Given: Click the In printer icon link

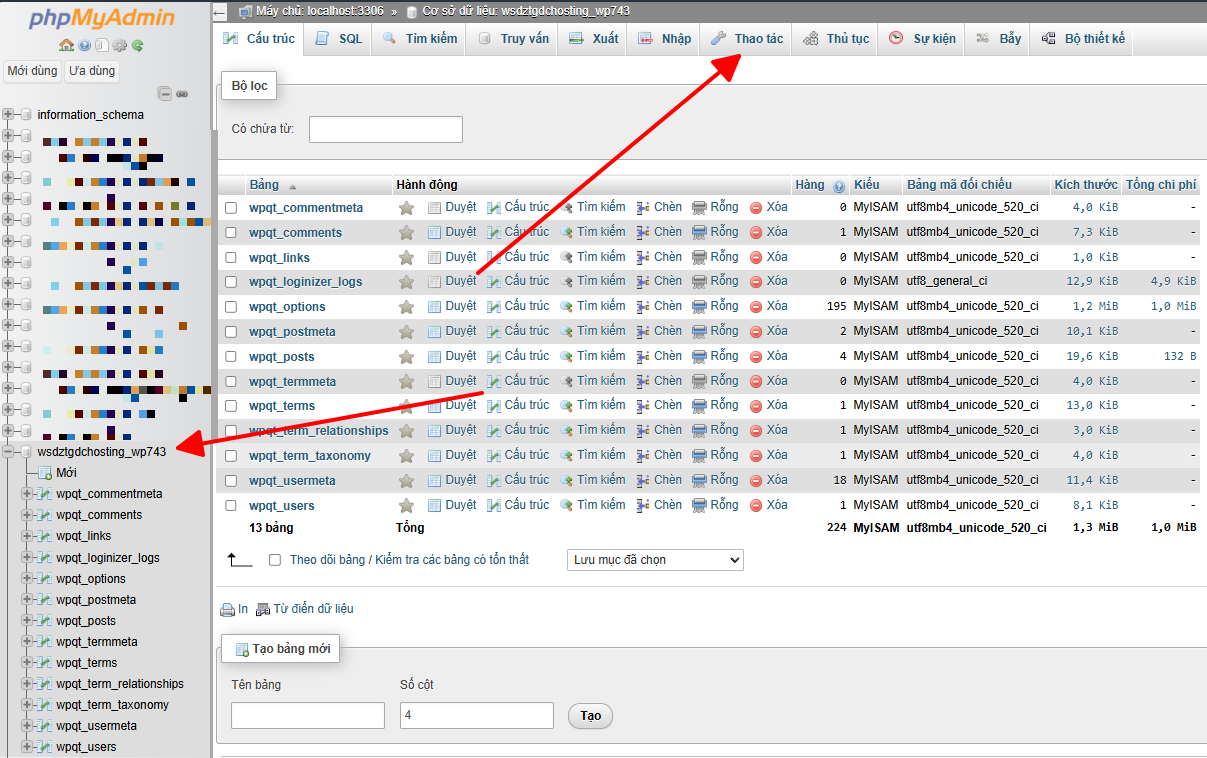Looking at the screenshot, I should coord(228,609).
